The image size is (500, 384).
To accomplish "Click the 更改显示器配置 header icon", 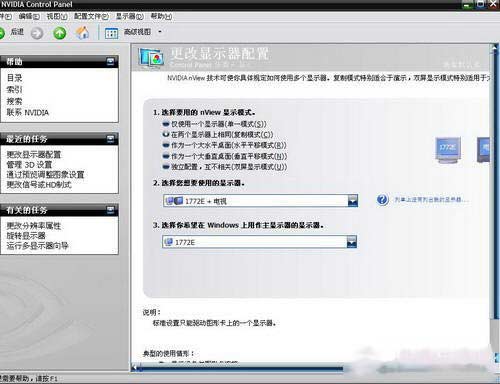I will [x=151, y=58].
